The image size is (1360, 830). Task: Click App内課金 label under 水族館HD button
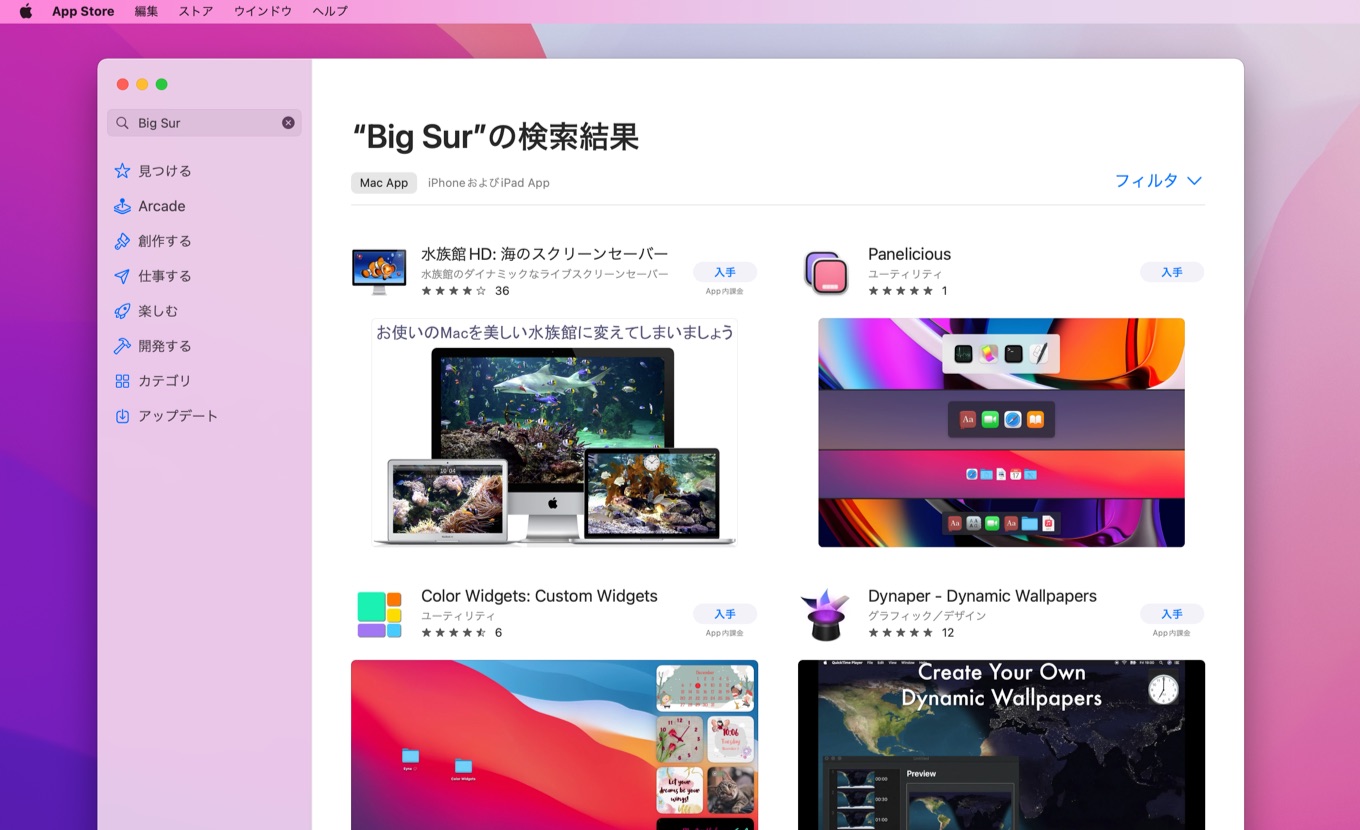725,291
